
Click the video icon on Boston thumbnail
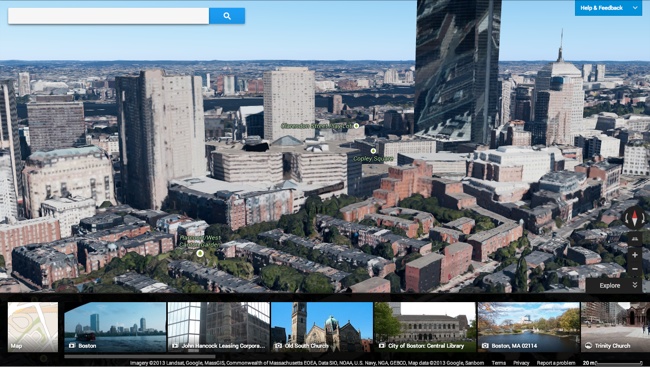pos(72,345)
